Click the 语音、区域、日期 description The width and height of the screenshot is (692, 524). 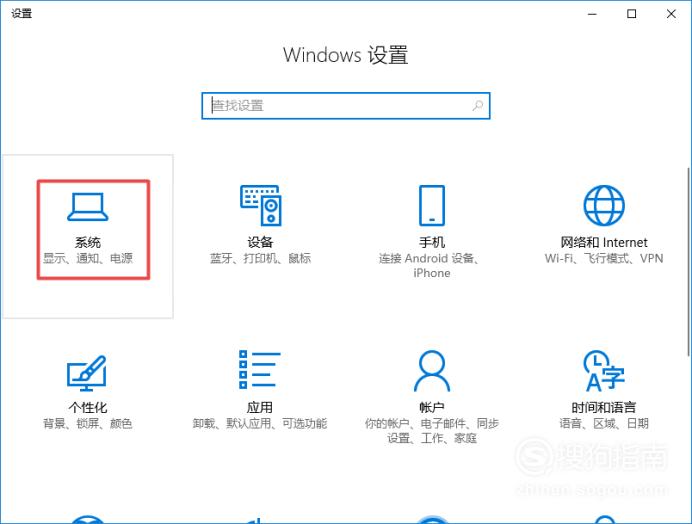604,424
